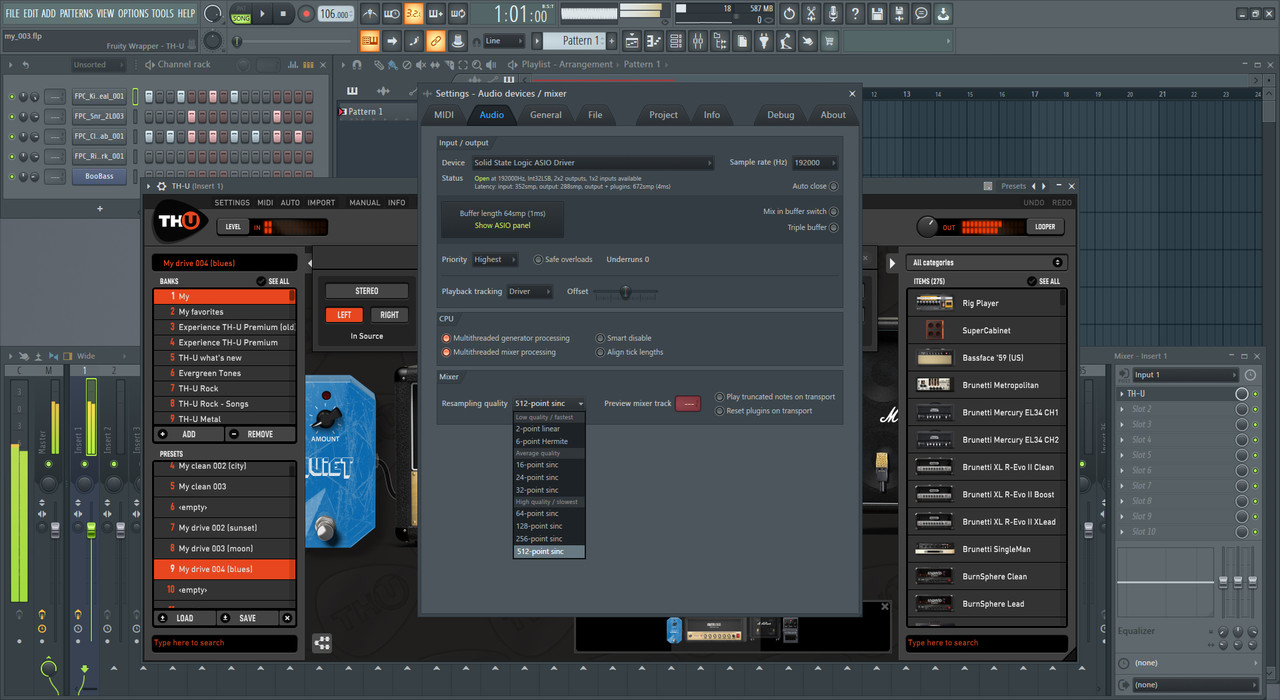
Task: Open the audio Device dropdown
Action: (x=593, y=163)
